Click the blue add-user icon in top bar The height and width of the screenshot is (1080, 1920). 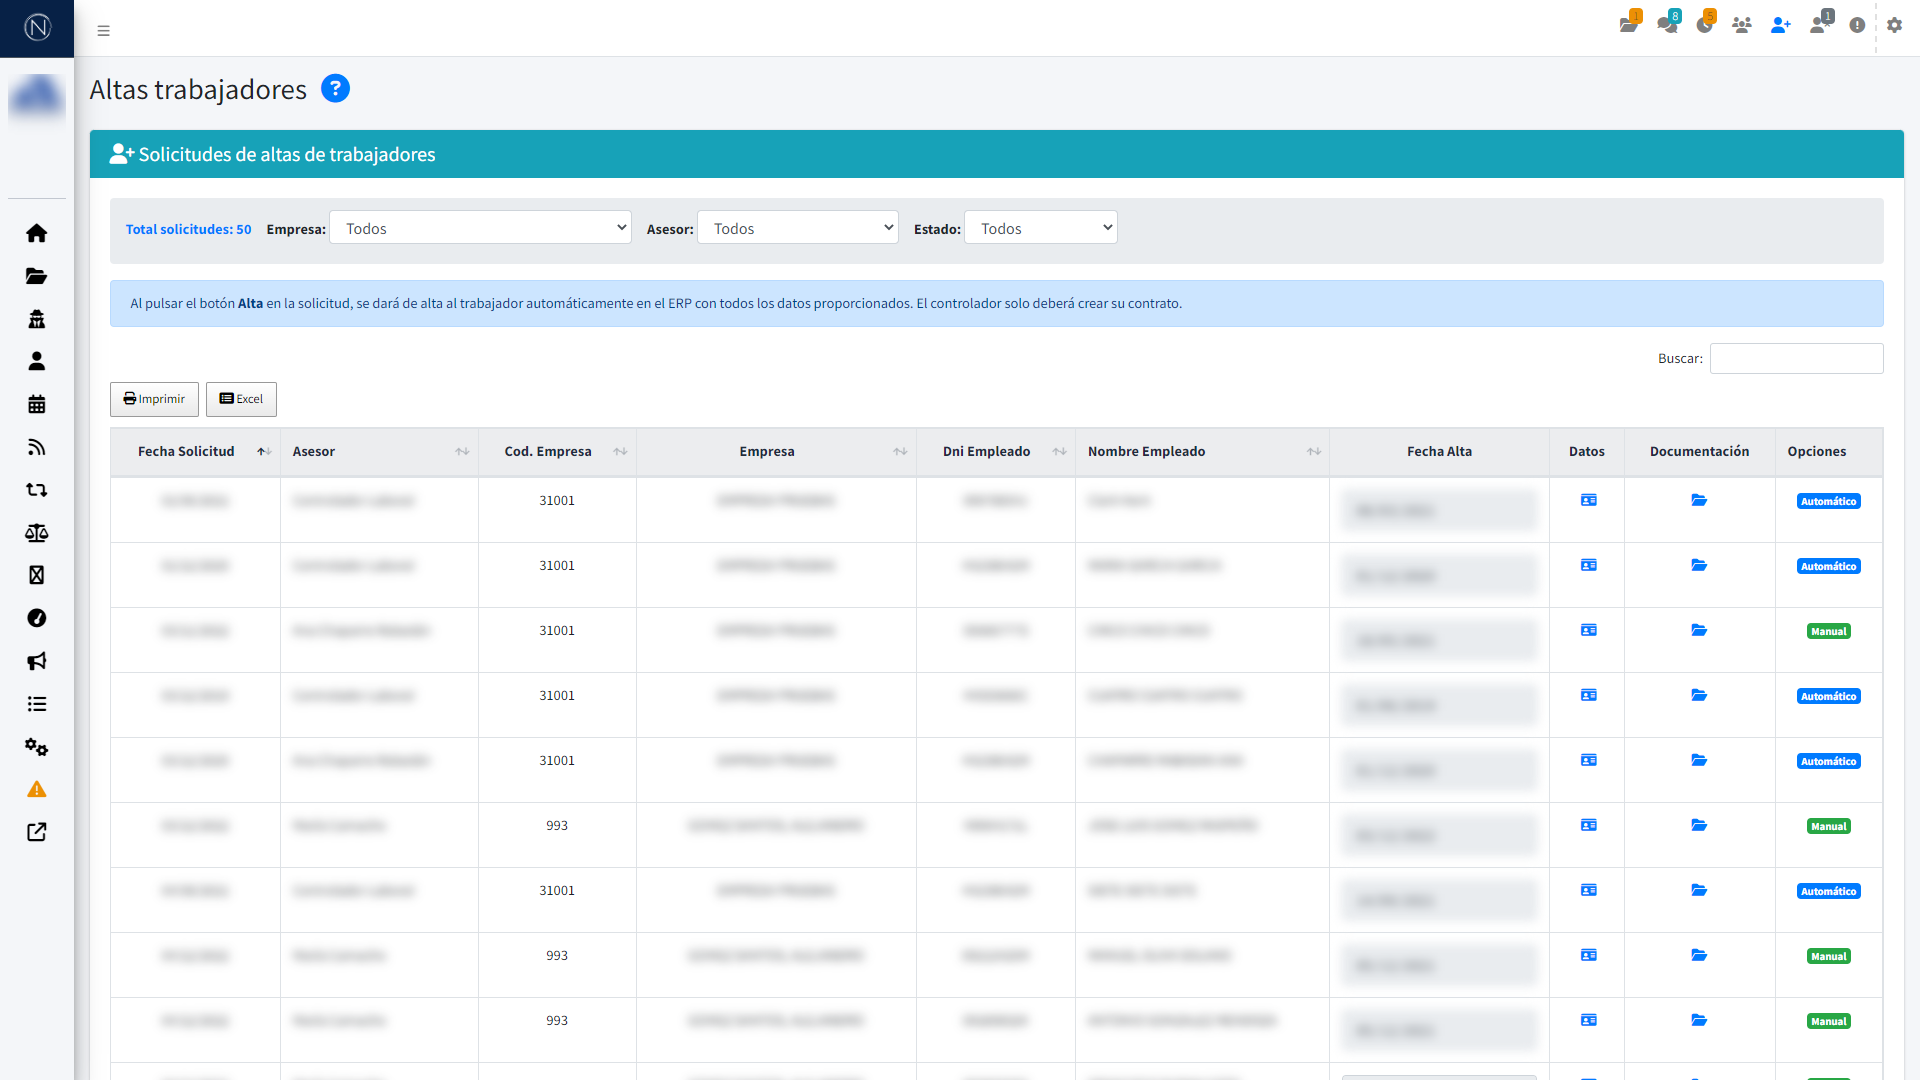[1780, 25]
